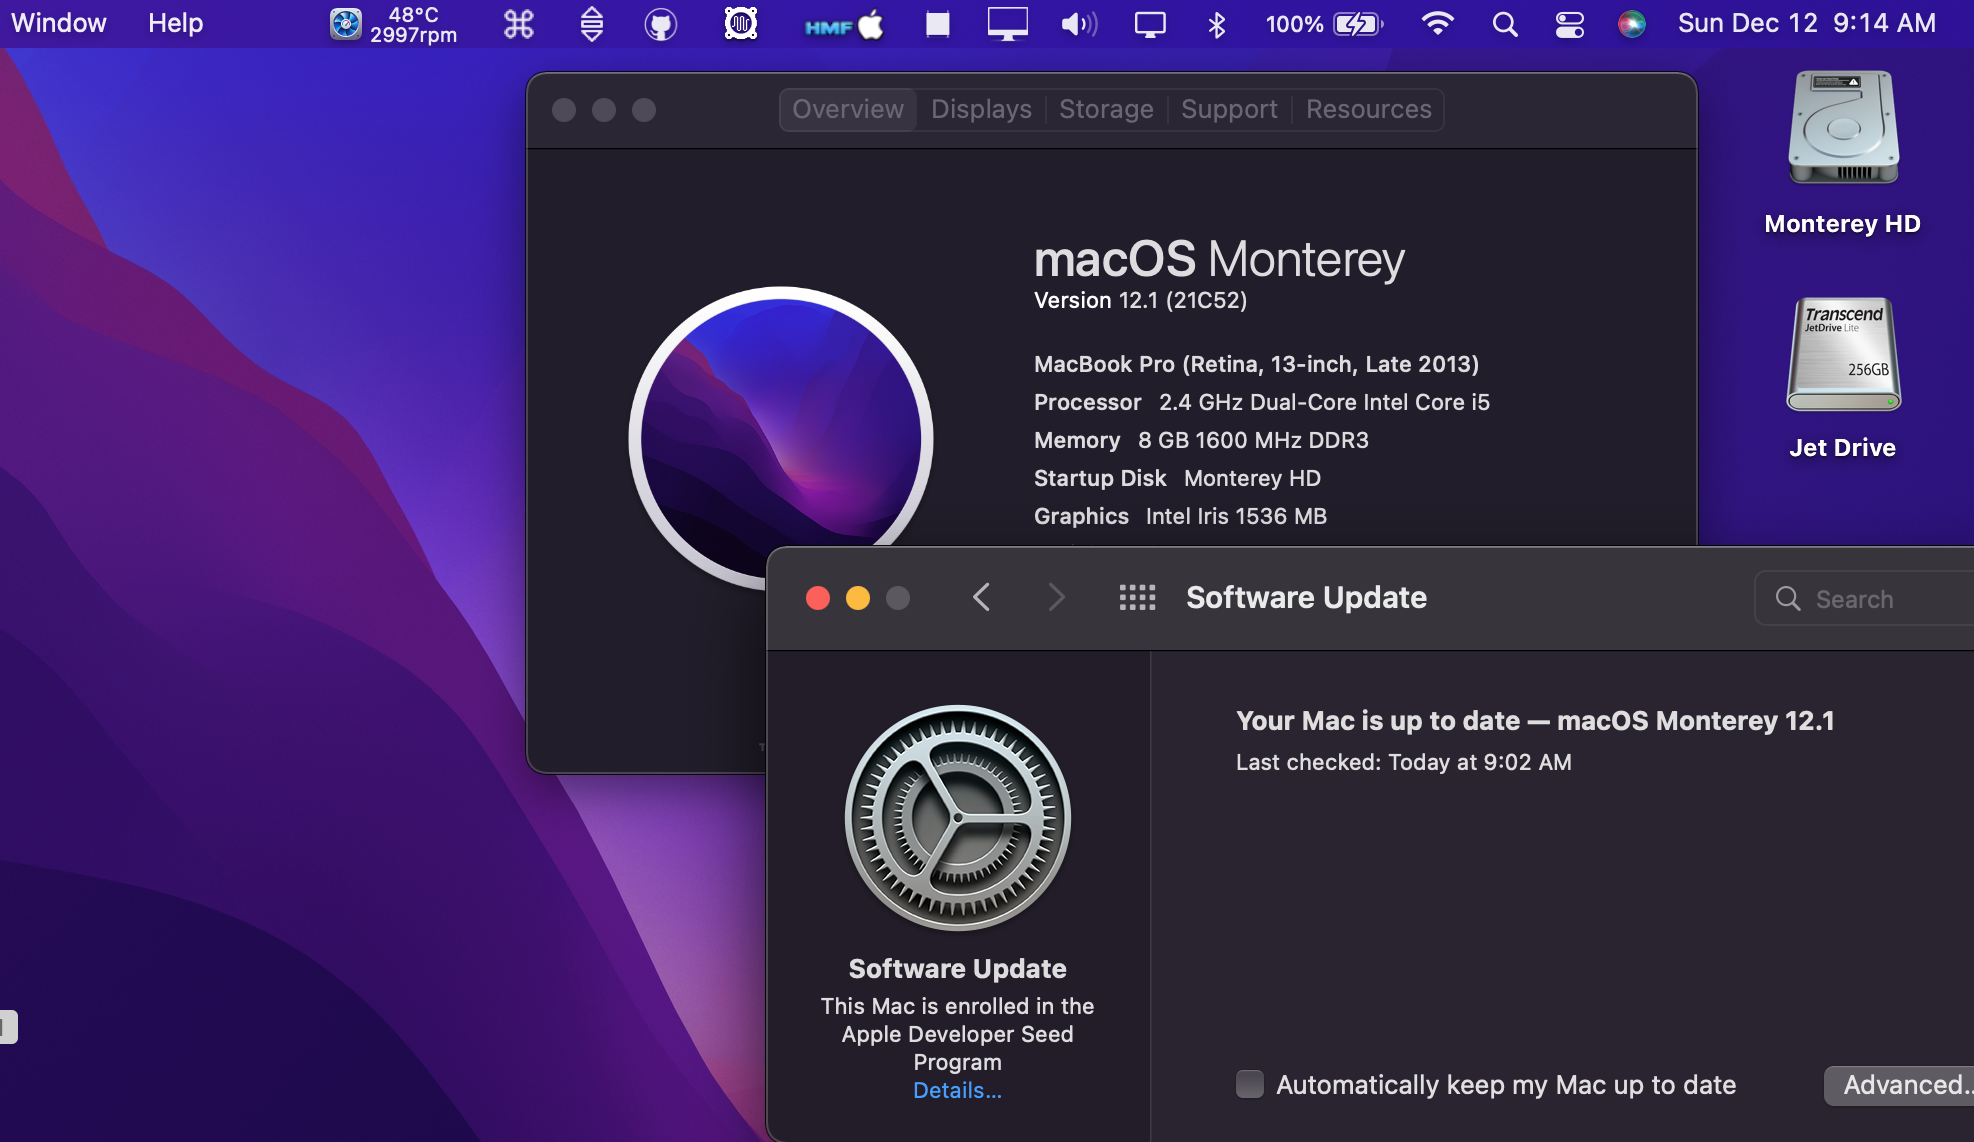1974x1142 pixels.
Task: Open the GitHub menu bar icon
Action: (660, 24)
